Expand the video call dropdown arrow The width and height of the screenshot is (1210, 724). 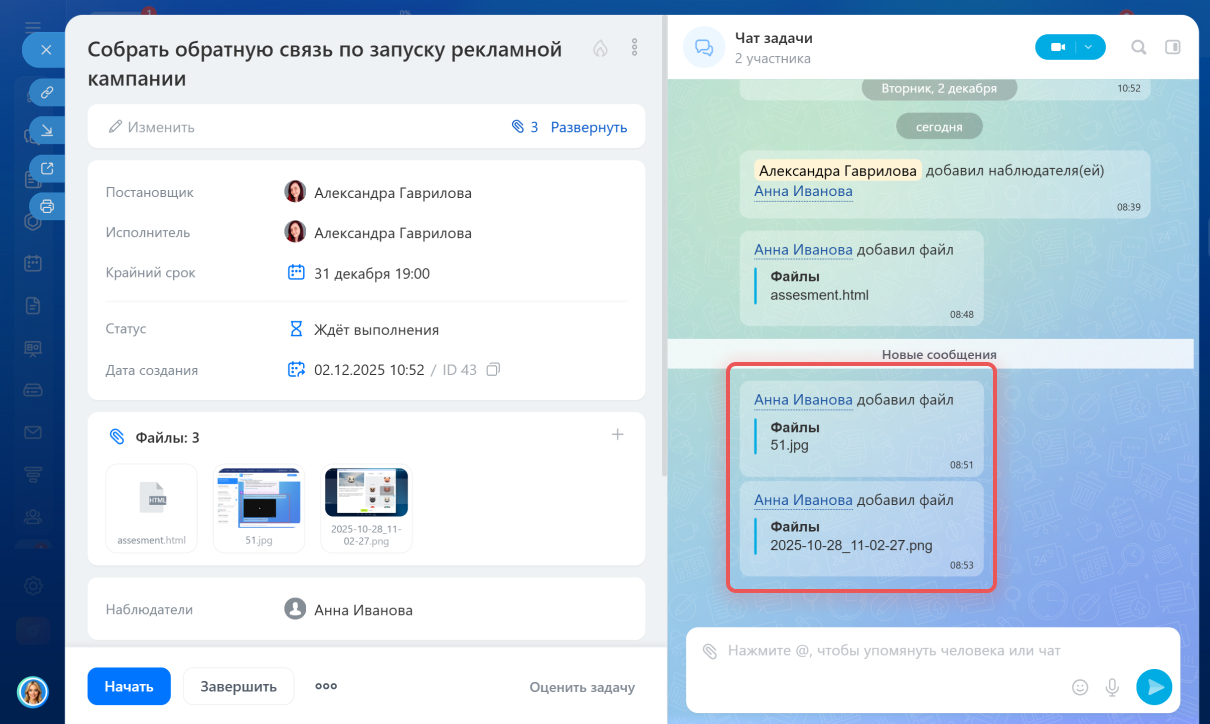pyautogui.click(x=1089, y=47)
